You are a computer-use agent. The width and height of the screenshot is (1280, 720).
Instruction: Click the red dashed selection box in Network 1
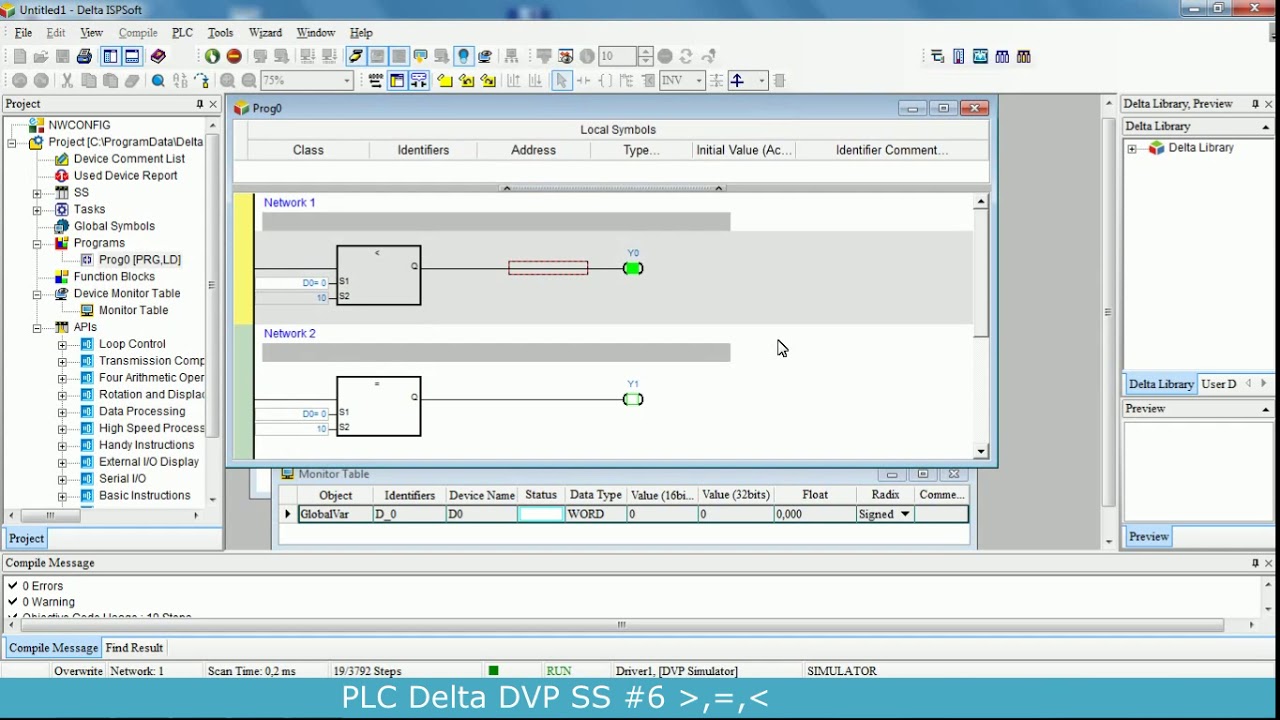click(548, 267)
